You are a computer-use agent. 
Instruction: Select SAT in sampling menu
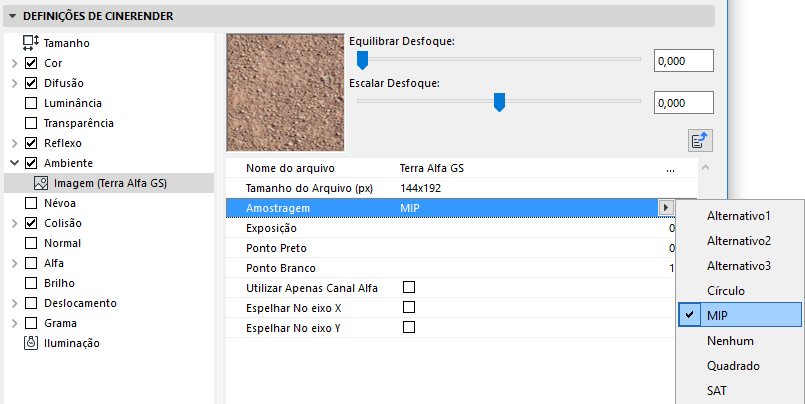[x=740, y=391]
